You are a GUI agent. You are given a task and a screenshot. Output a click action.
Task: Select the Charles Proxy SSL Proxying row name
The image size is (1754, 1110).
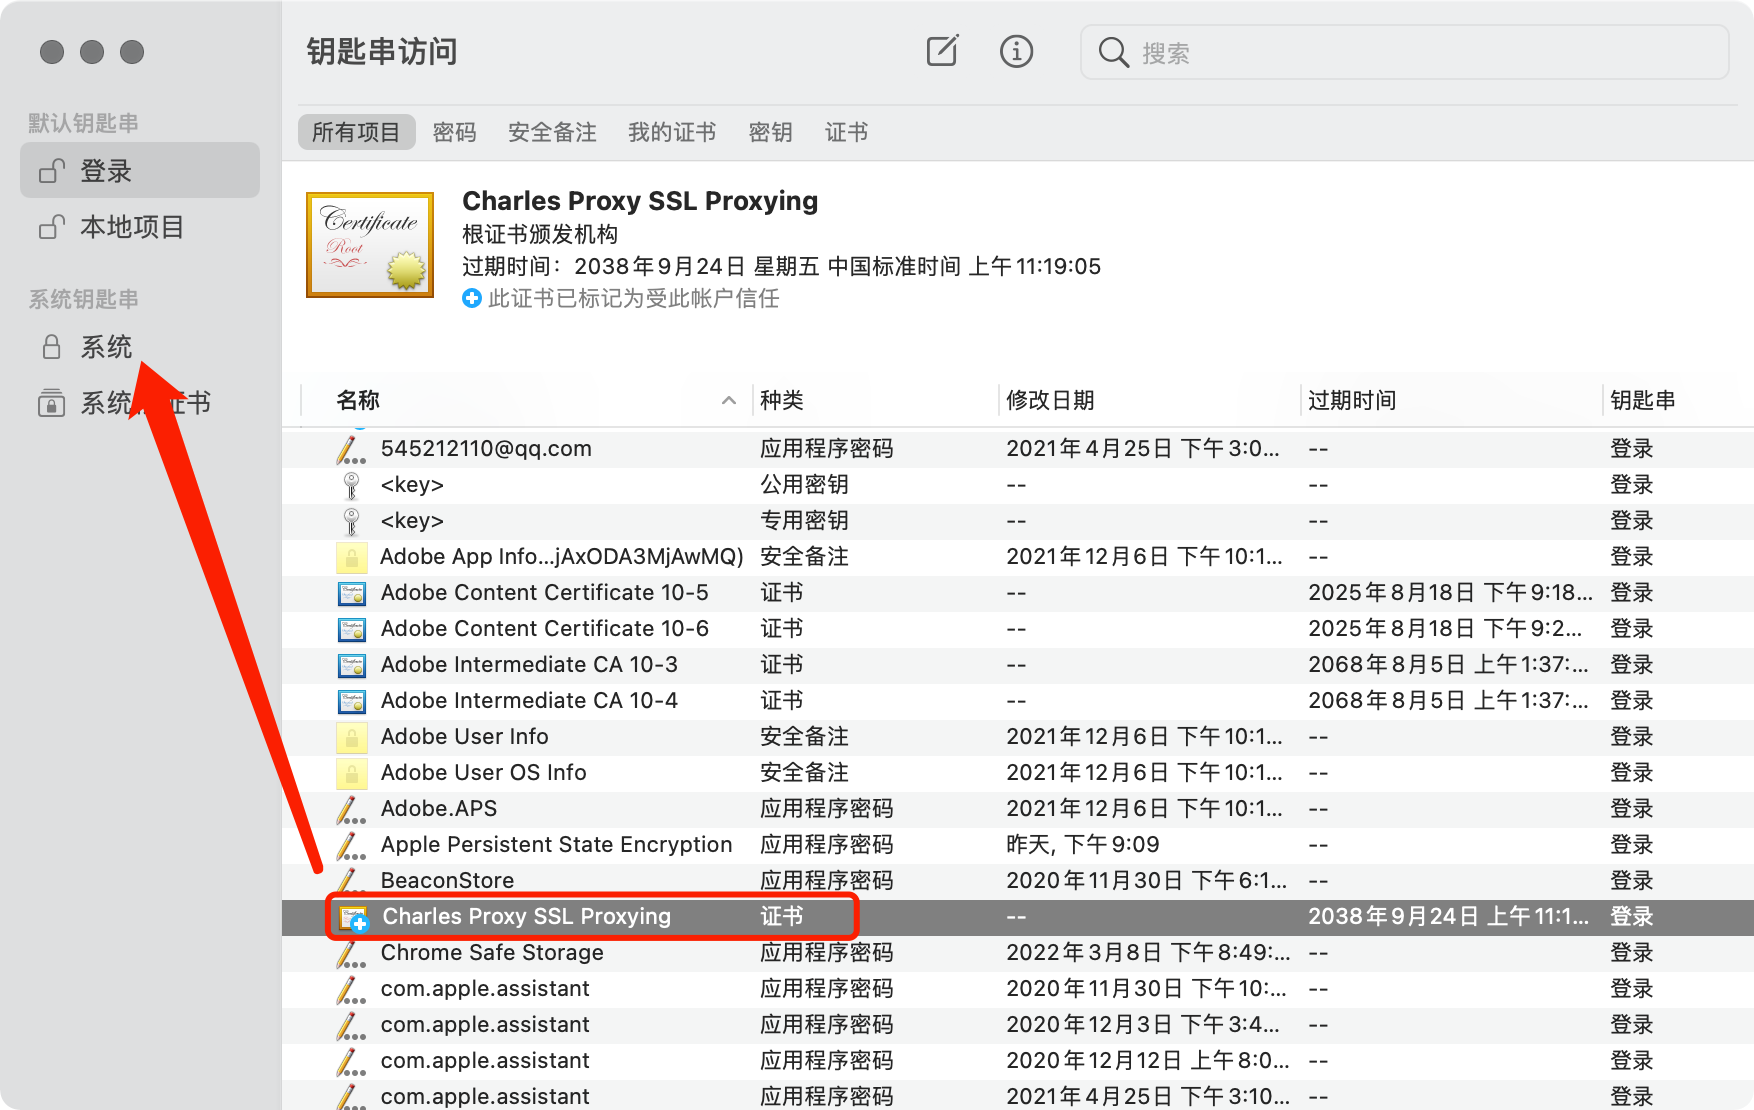click(527, 917)
